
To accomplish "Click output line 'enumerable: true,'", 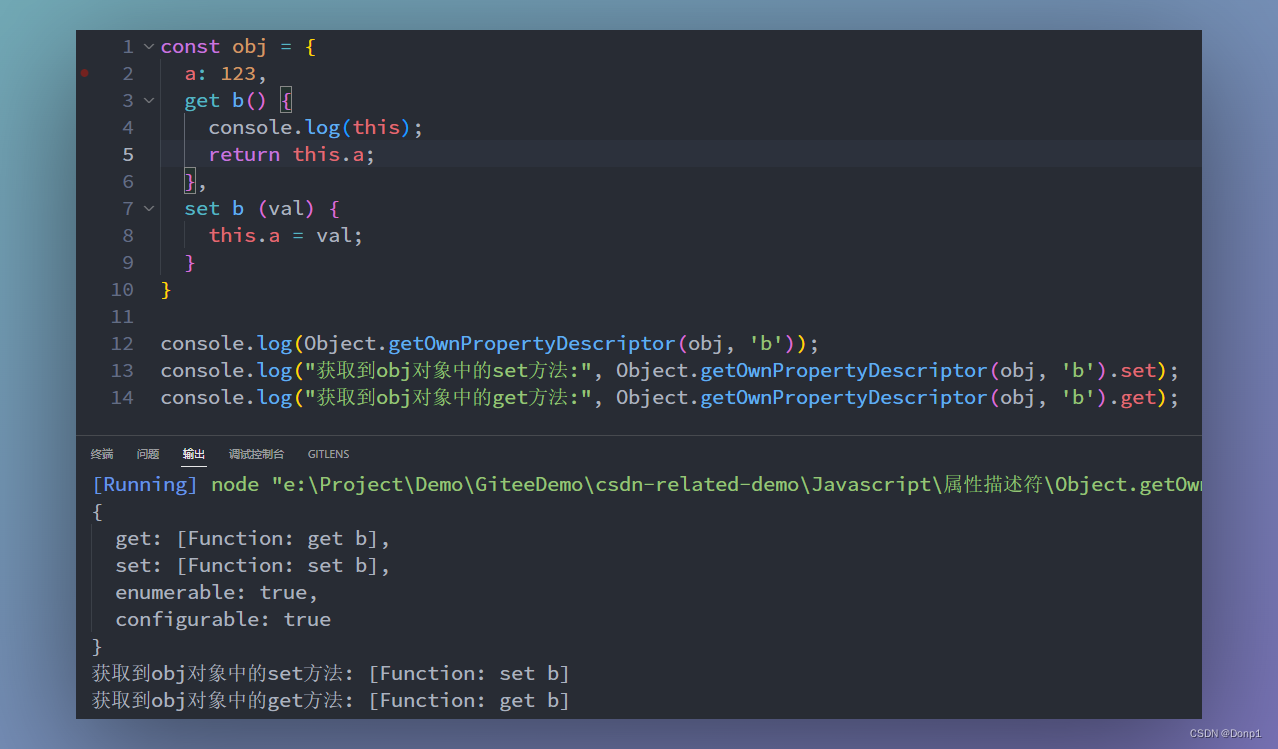I will (217, 592).
